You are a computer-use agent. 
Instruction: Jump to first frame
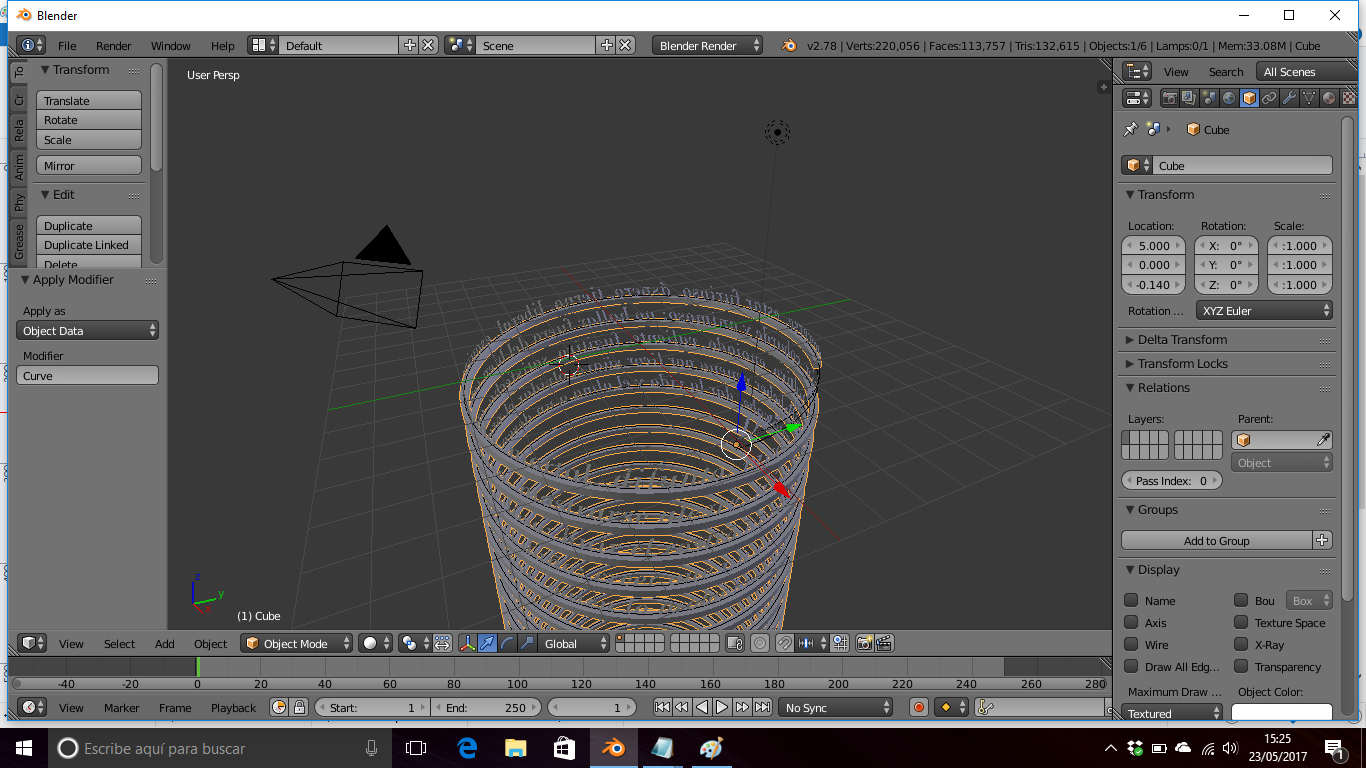pos(662,707)
